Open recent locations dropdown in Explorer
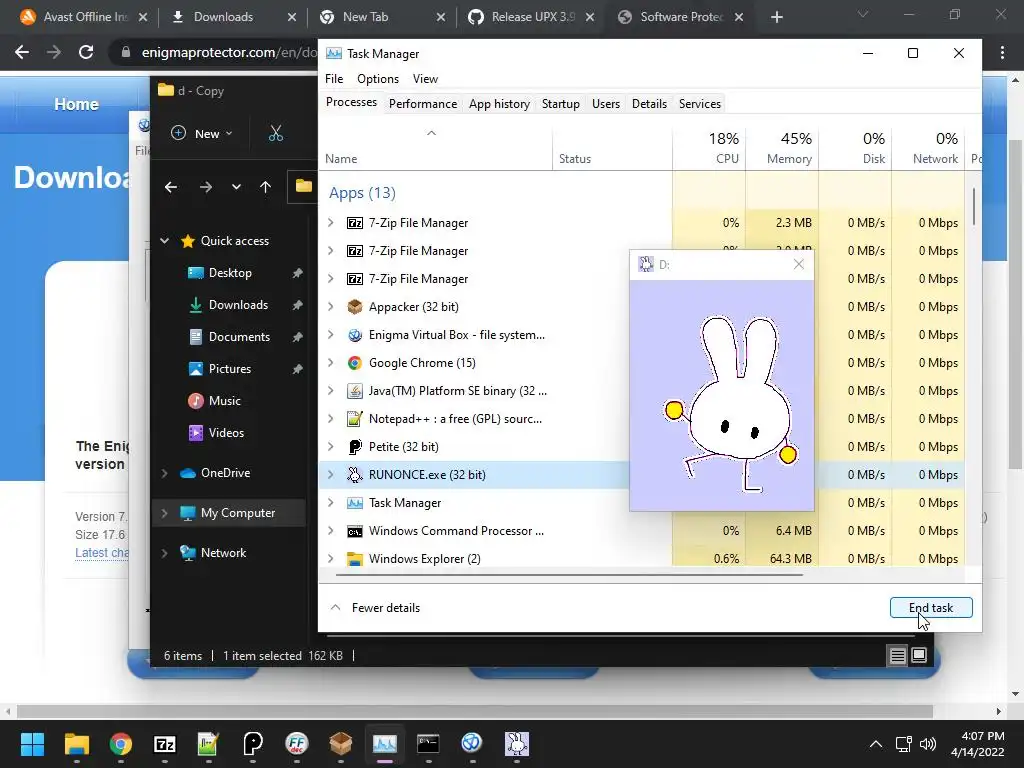Viewport: 1024px width, 768px height. pos(236,187)
